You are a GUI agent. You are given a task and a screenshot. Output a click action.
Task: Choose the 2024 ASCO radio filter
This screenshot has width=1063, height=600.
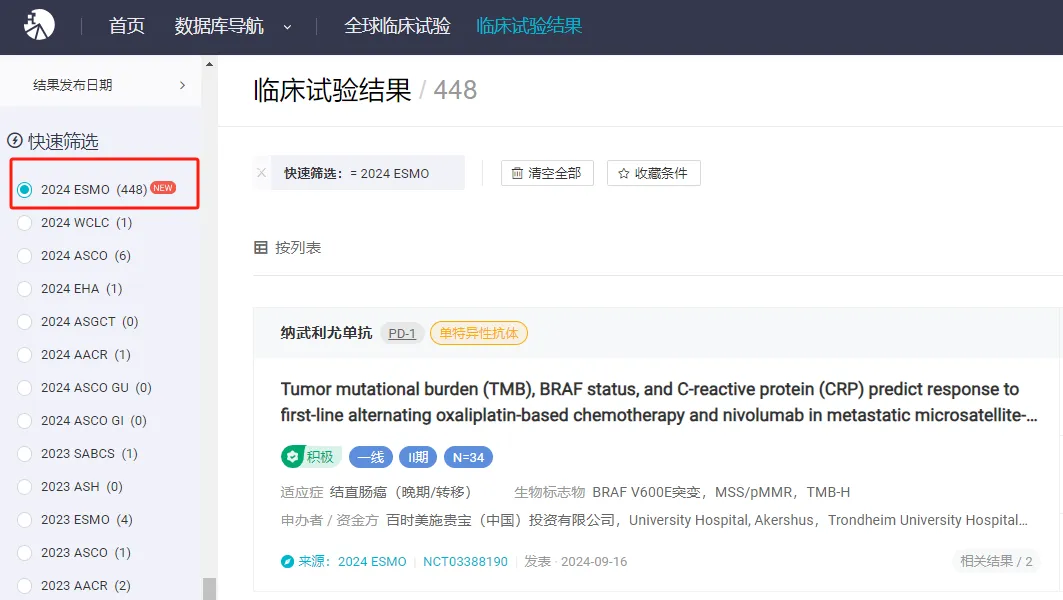pyautogui.click(x=25, y=255)
